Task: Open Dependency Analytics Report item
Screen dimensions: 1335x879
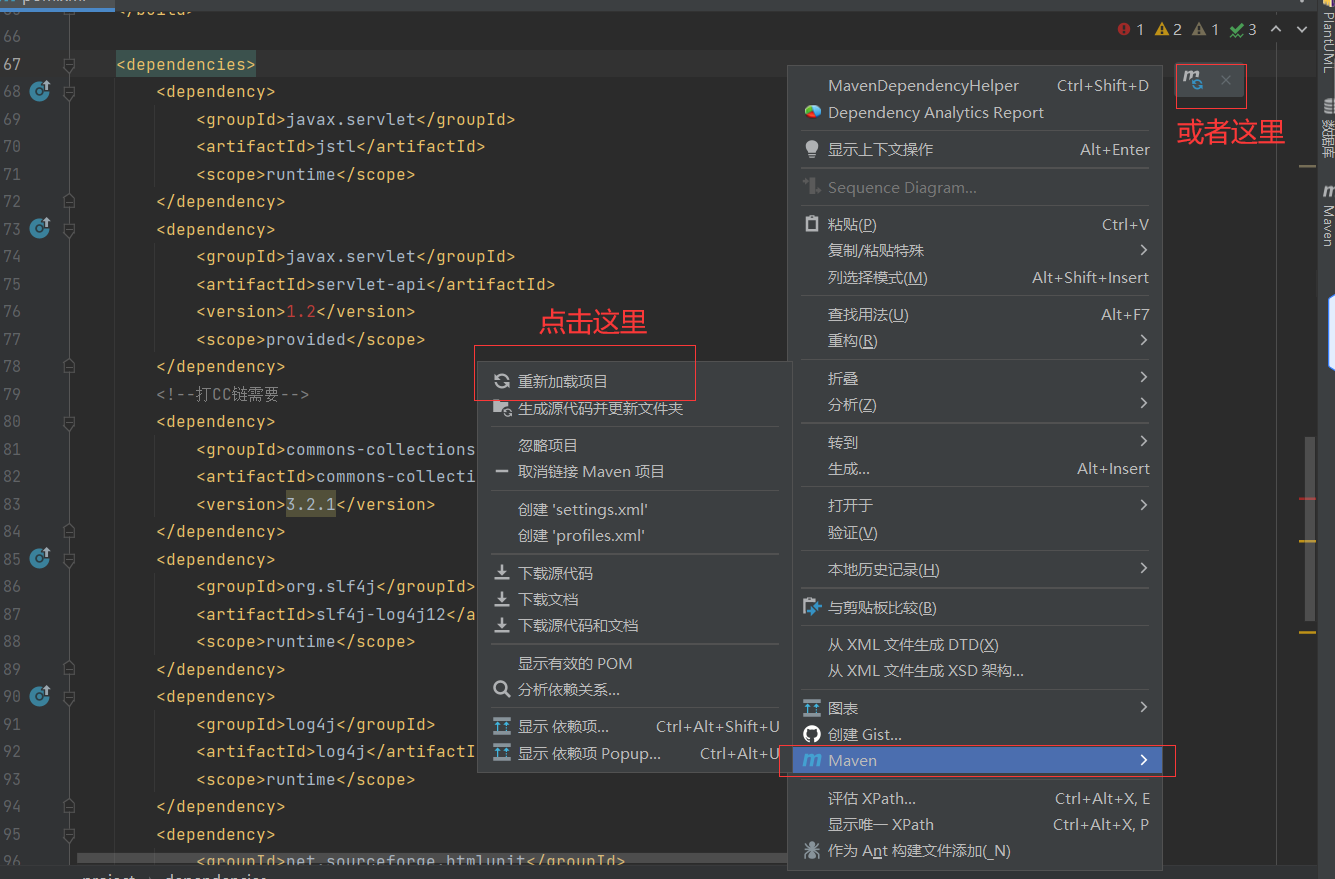Action: pyautogui.click(x=975, y=112)
